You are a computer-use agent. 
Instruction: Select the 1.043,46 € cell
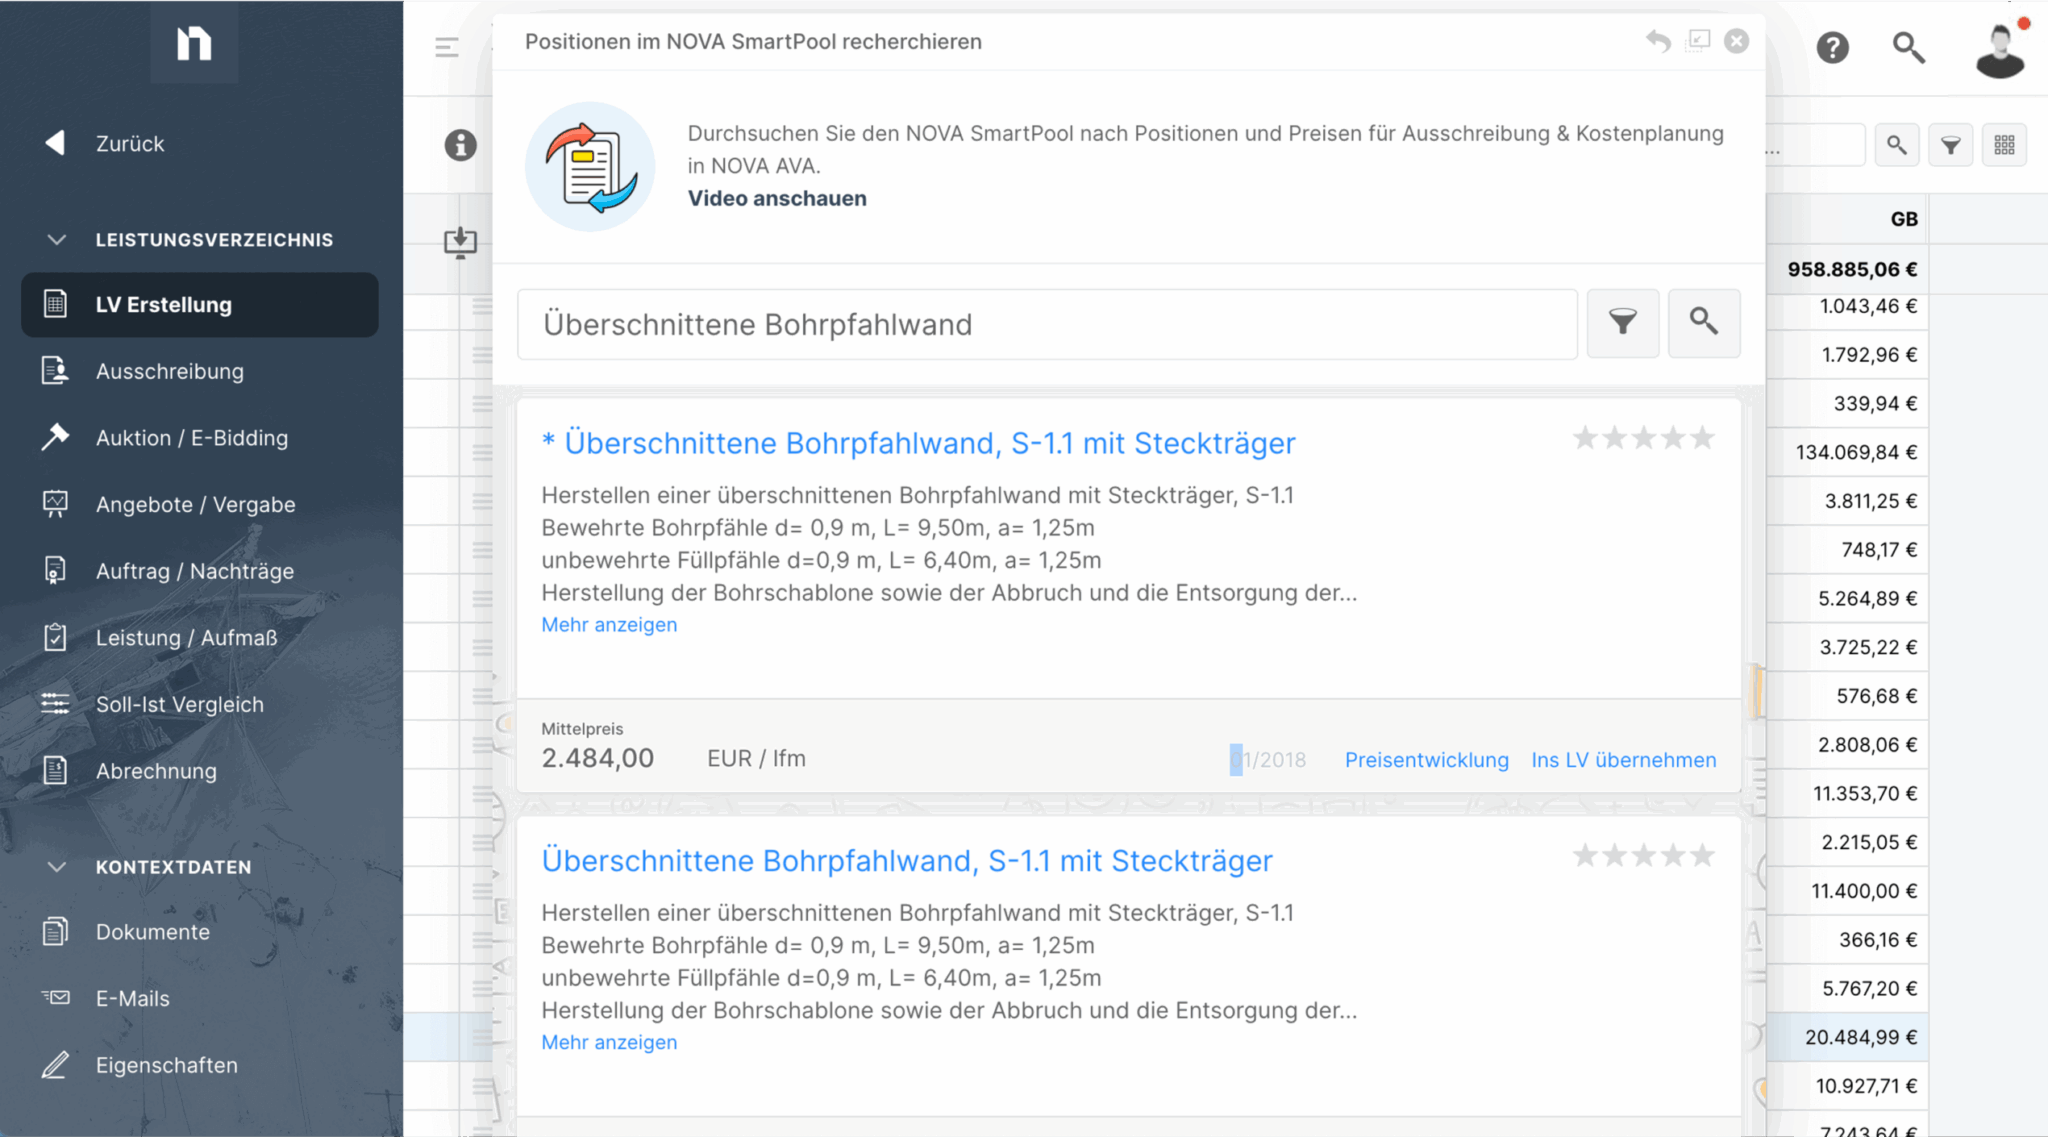click(x=1848, y=307)
